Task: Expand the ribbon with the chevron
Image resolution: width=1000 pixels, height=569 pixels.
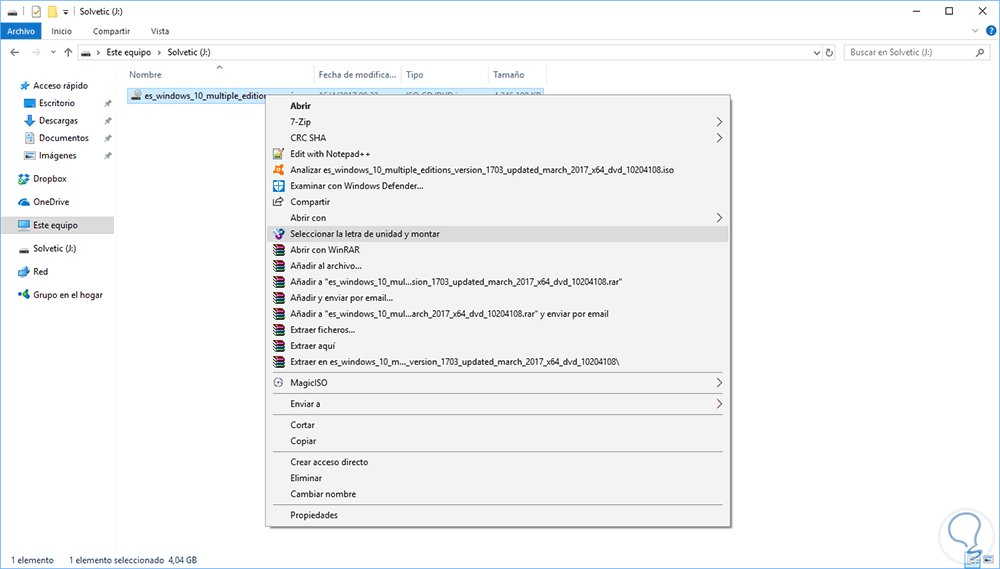Action: coord(973,31)
